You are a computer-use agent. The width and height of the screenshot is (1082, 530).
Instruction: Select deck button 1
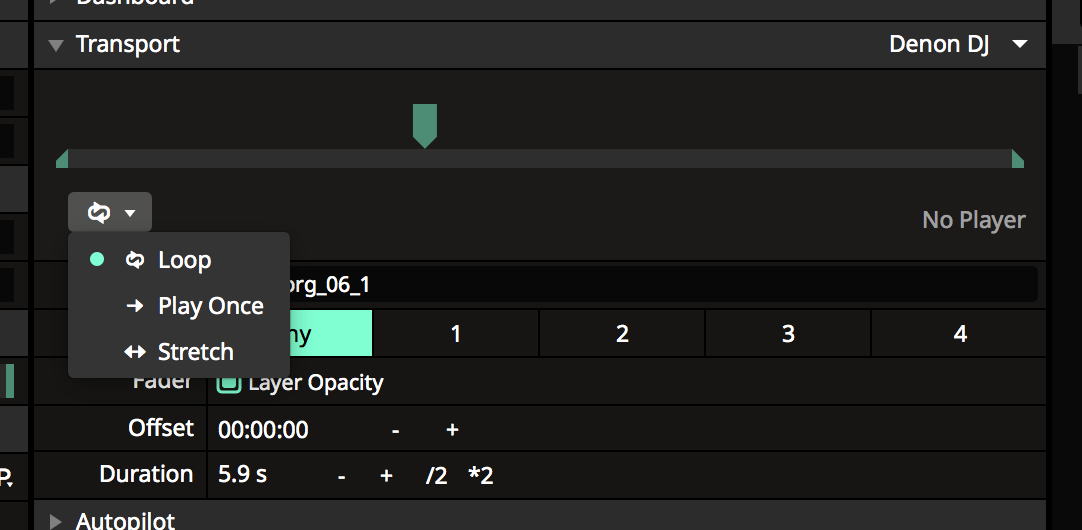[x=456, y=334]
